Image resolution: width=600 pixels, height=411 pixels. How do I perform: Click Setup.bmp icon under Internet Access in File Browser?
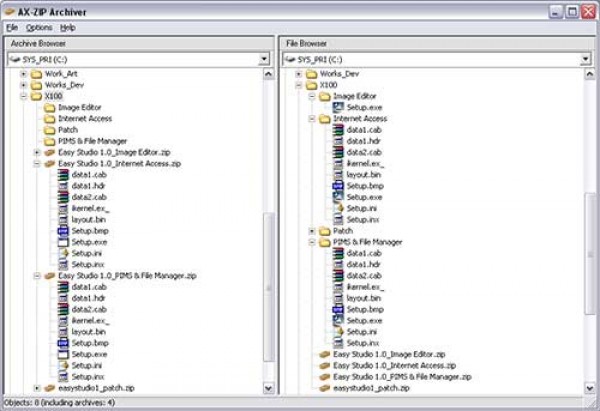(338, 186)
